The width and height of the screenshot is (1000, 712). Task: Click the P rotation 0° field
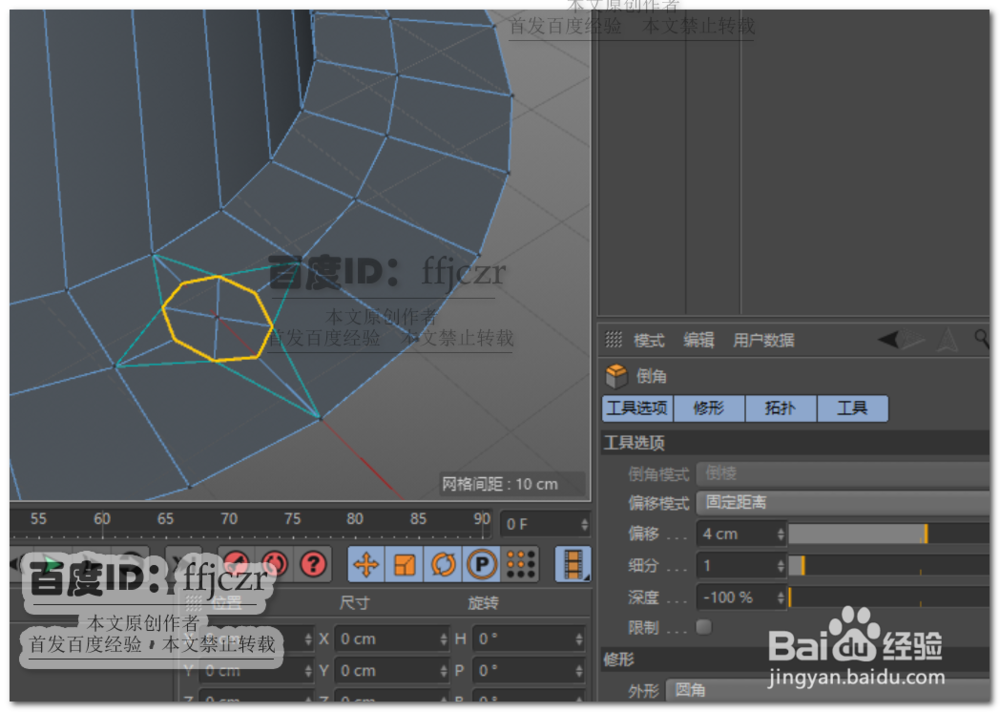point(527,671)
